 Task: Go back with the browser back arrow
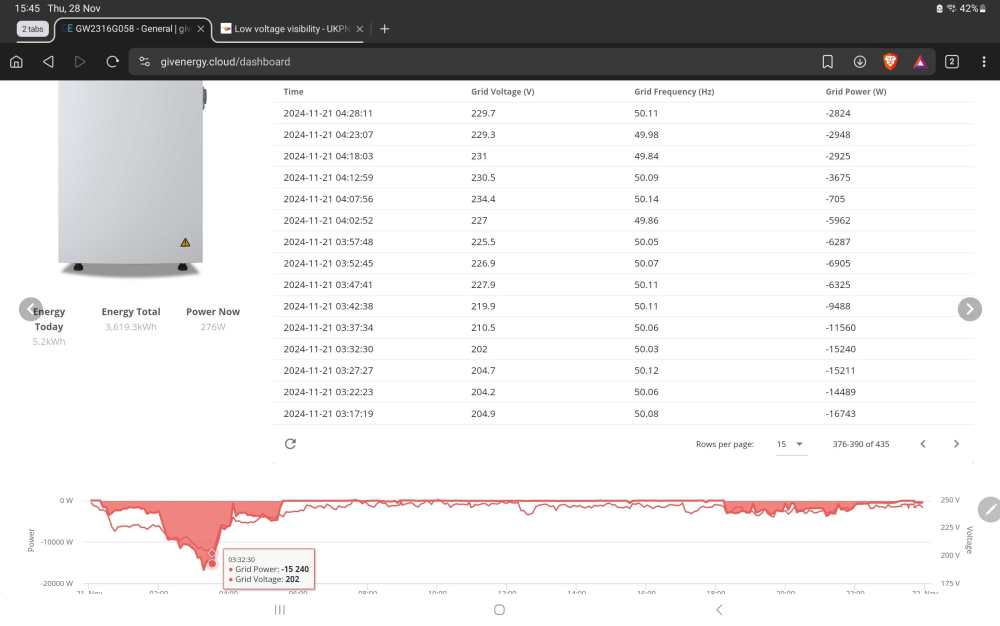pyautogui.click(x=48, y=62)
